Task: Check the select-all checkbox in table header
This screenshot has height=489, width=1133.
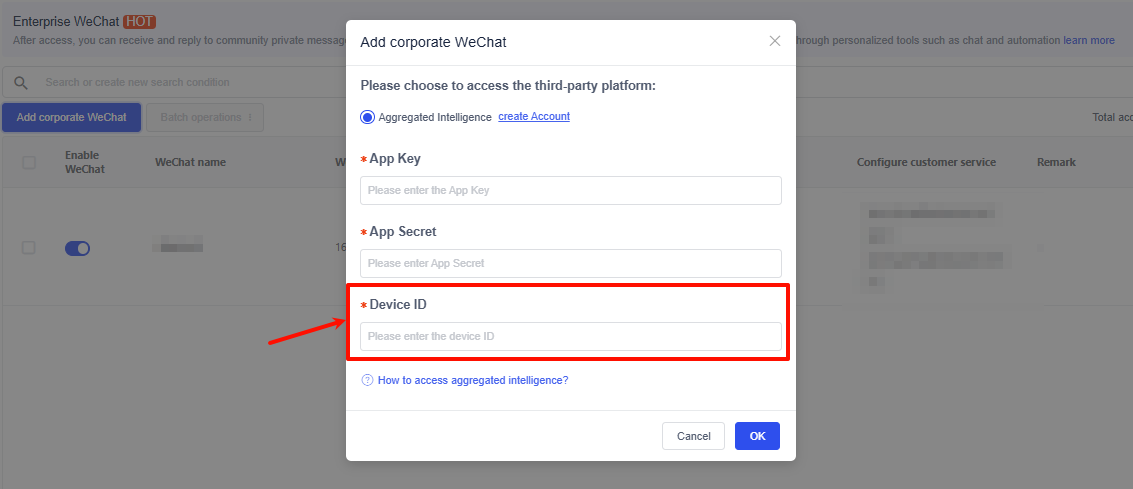Action: pyautogui.click(x=29, y=162)
